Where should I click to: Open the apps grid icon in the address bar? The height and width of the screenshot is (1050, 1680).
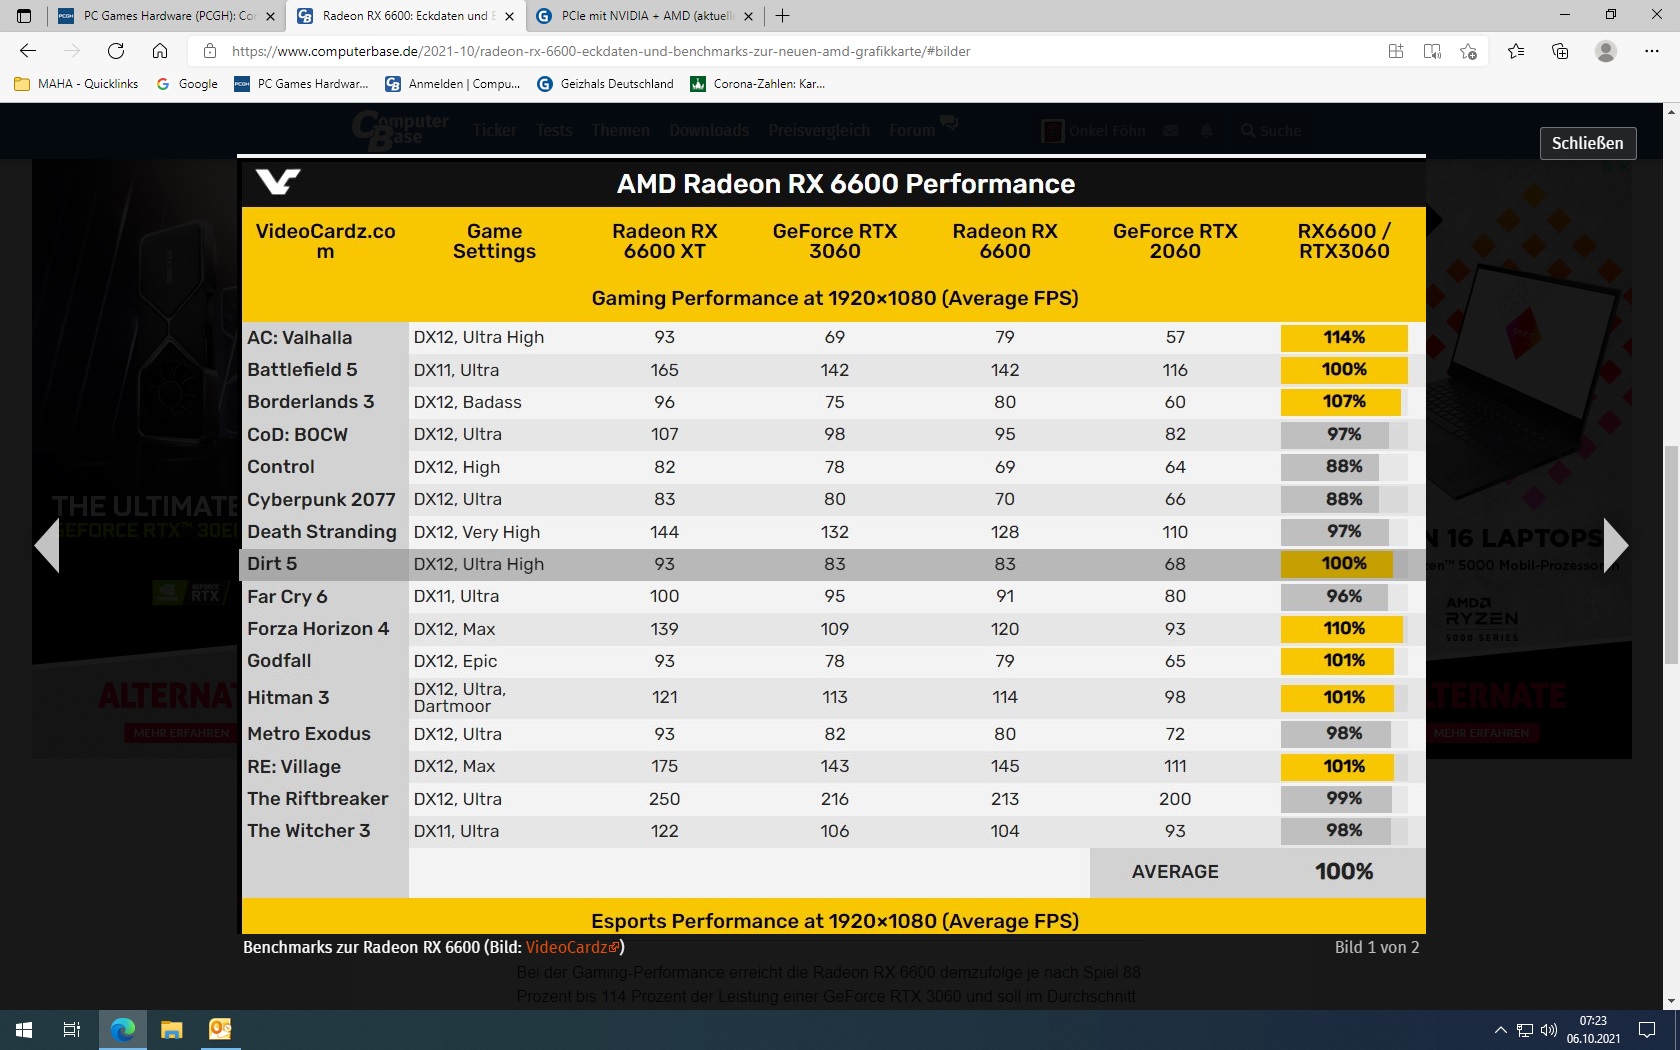click(1396, 51)
